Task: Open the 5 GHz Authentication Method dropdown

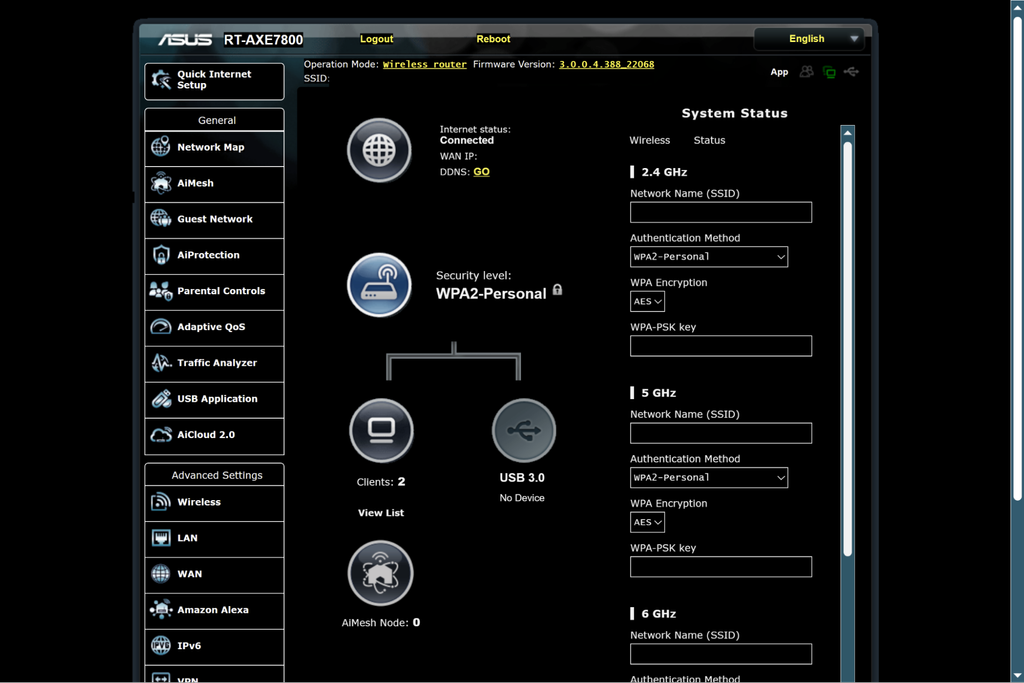Action: pyautogui.click(x=708, y=477)
